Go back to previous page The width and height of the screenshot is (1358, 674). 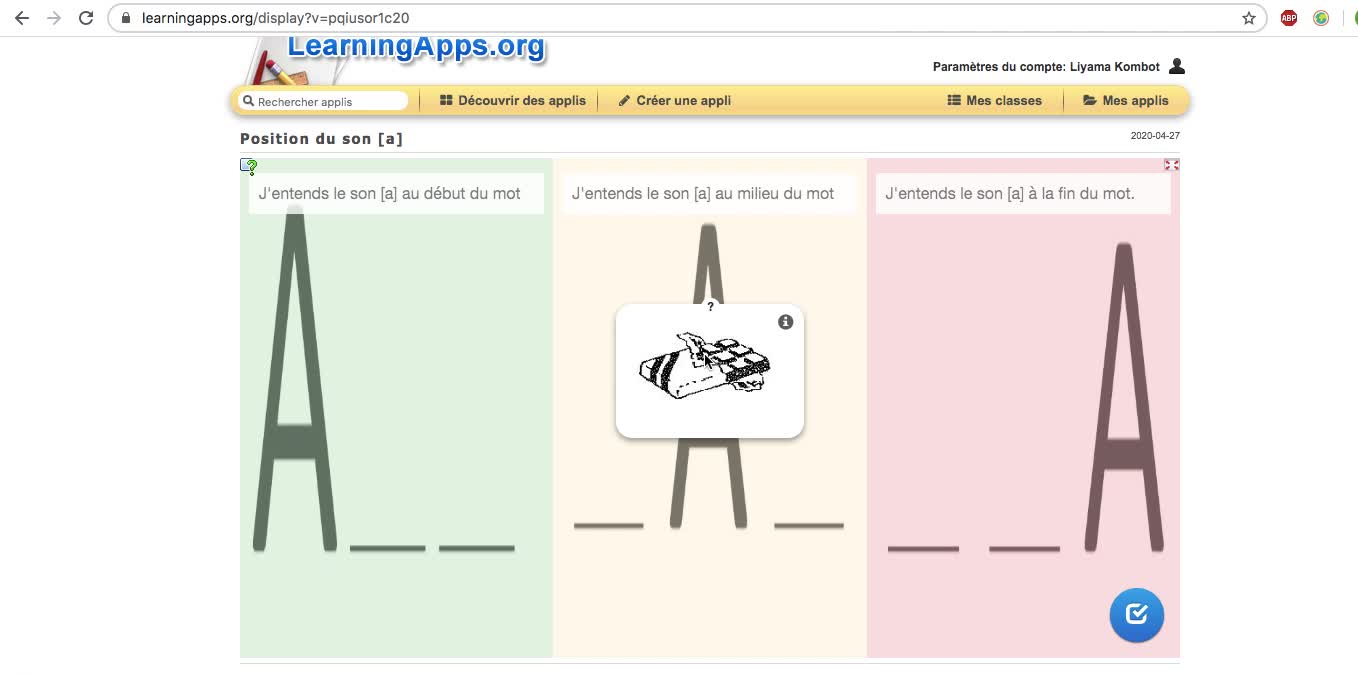22,18
